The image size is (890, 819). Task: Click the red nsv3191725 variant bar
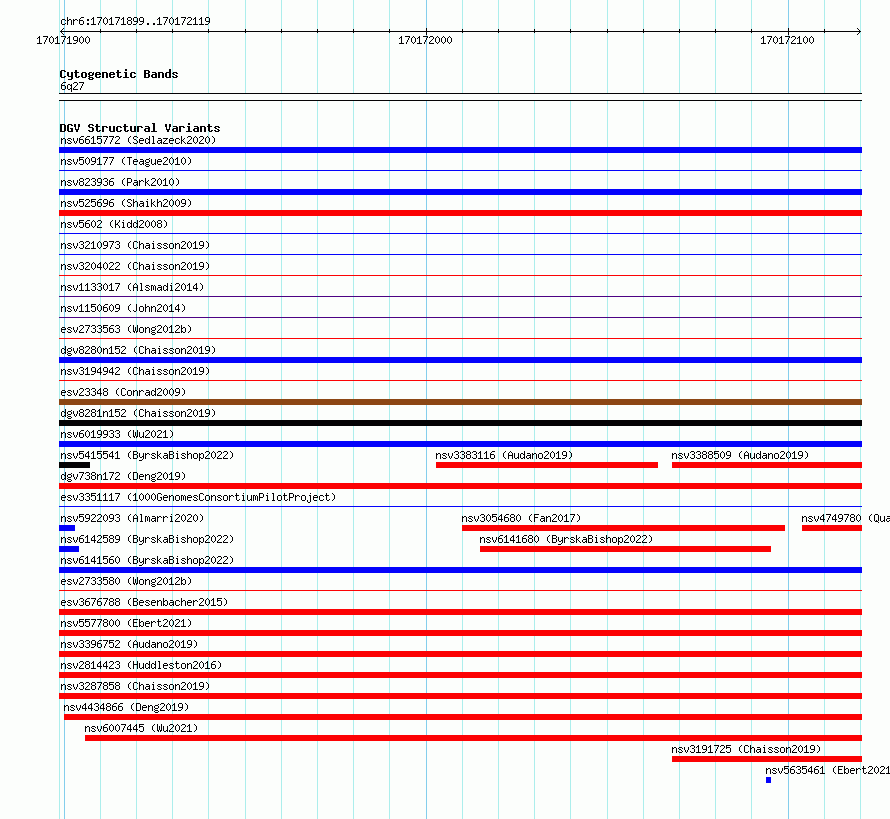[767, 759]
